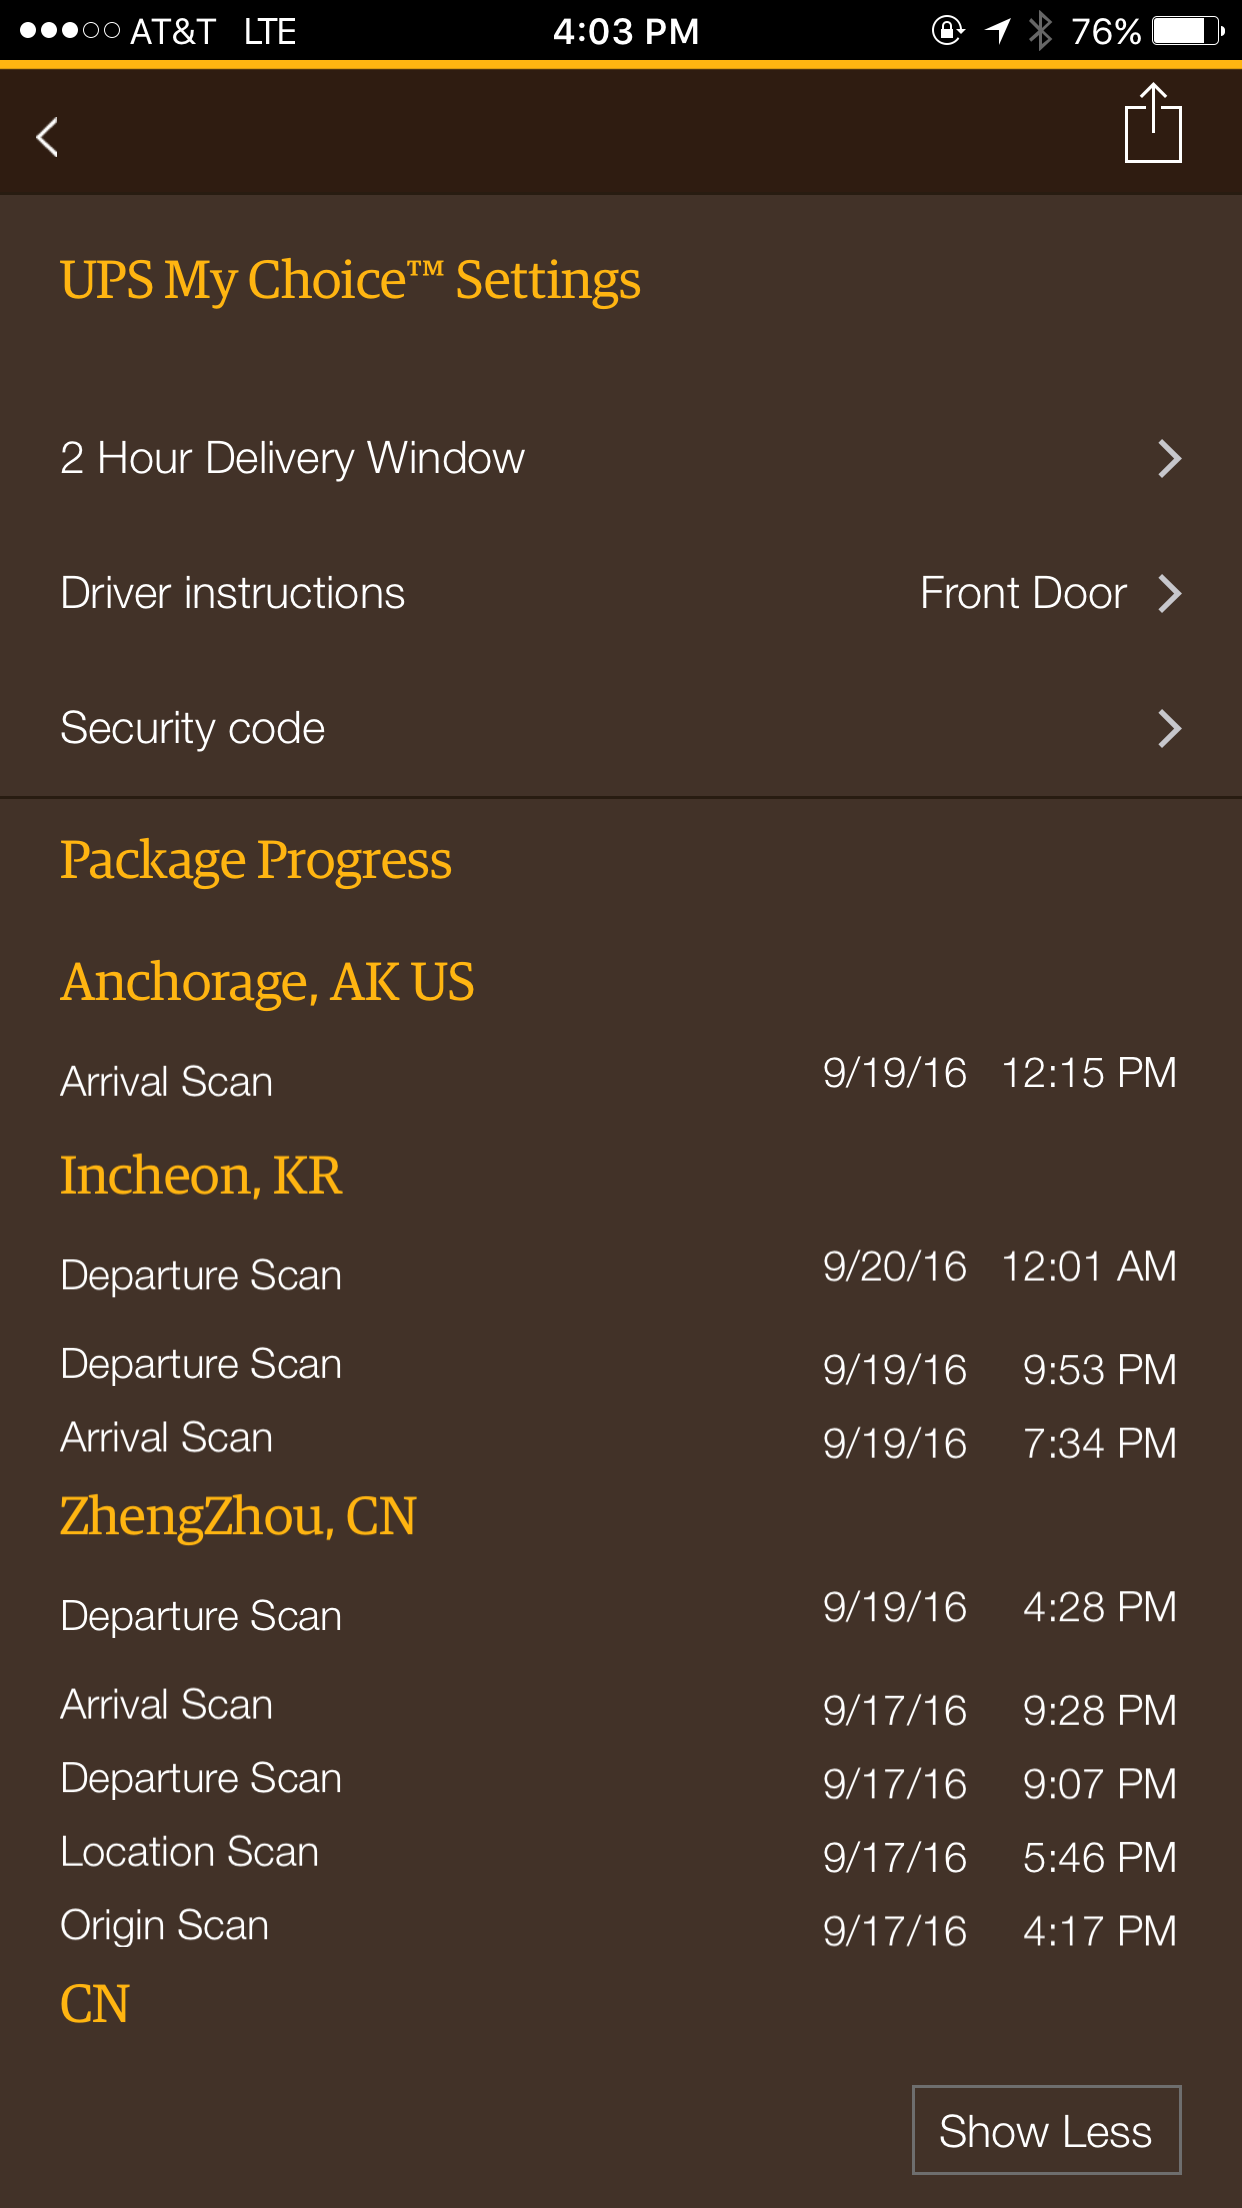
Task: Tap the Bluetooth icon in status bar
Action: point(1040,31)
